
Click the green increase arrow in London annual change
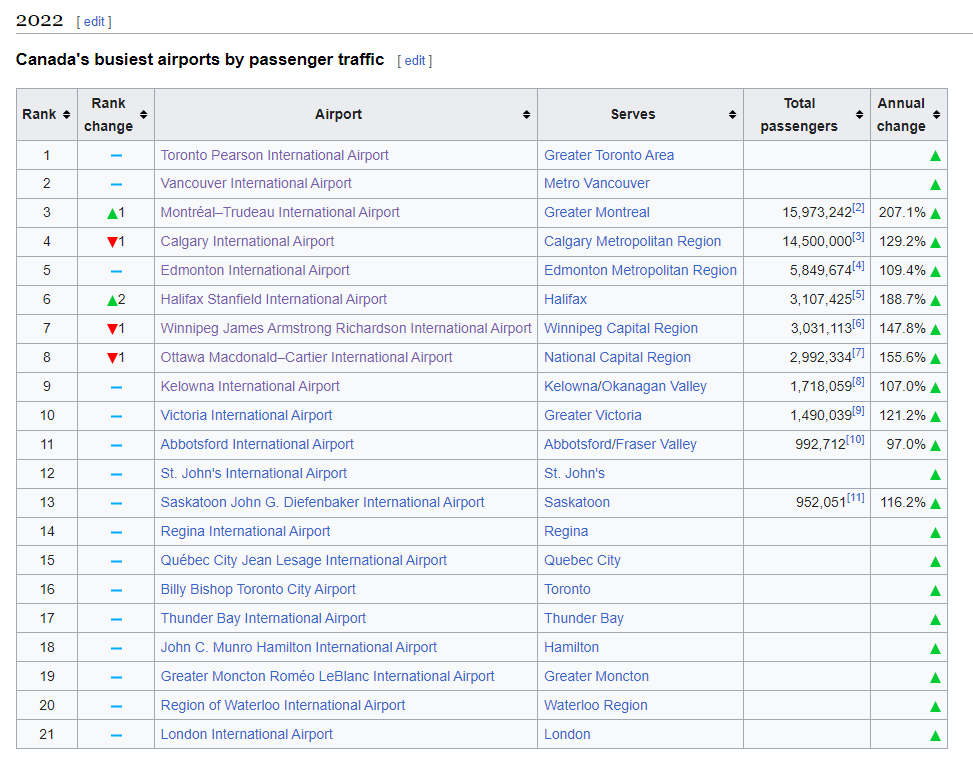pyautogui.click(x=935, y=736)
